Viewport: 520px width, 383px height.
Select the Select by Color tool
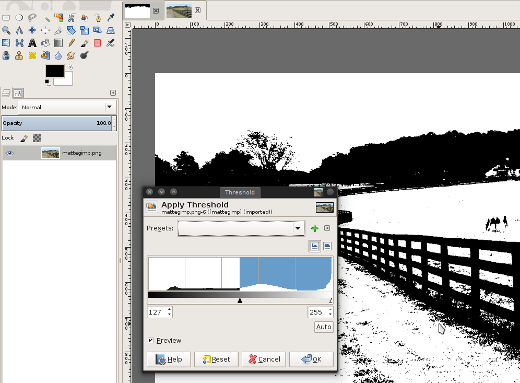58,18
